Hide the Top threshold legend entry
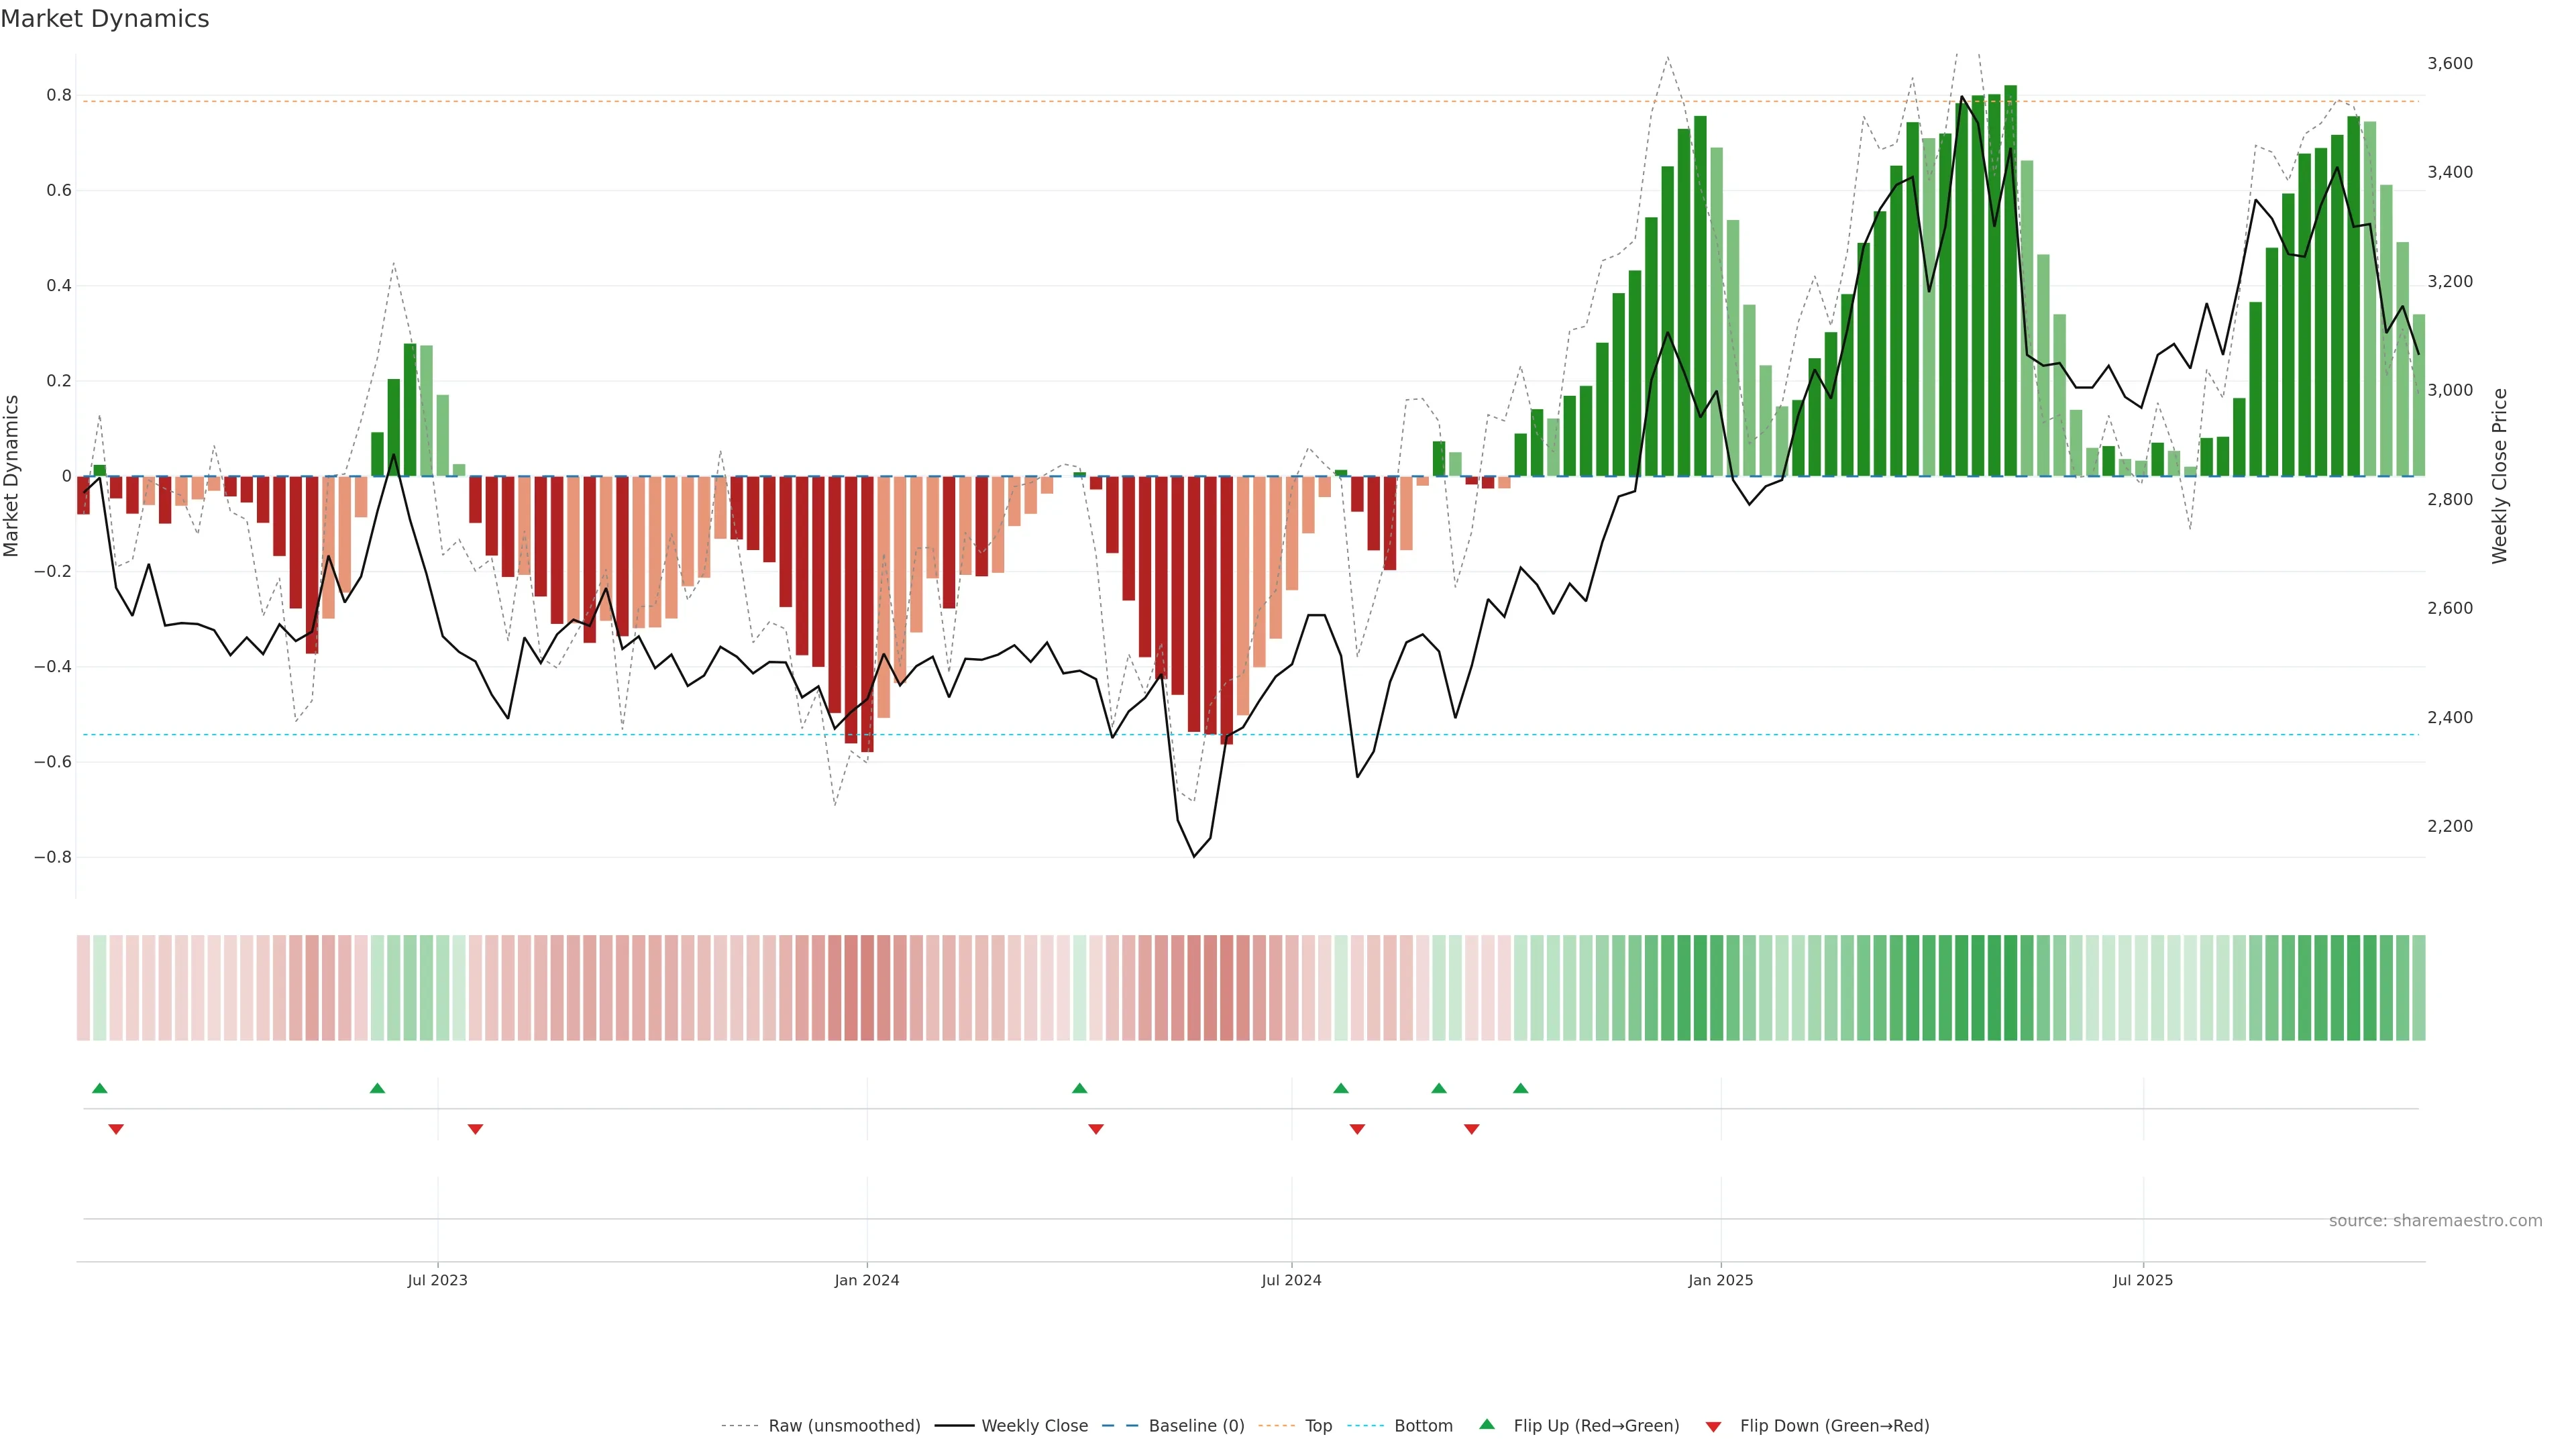The height and width of the screenshot is (1449, 2576). tap(1318, 1426)
